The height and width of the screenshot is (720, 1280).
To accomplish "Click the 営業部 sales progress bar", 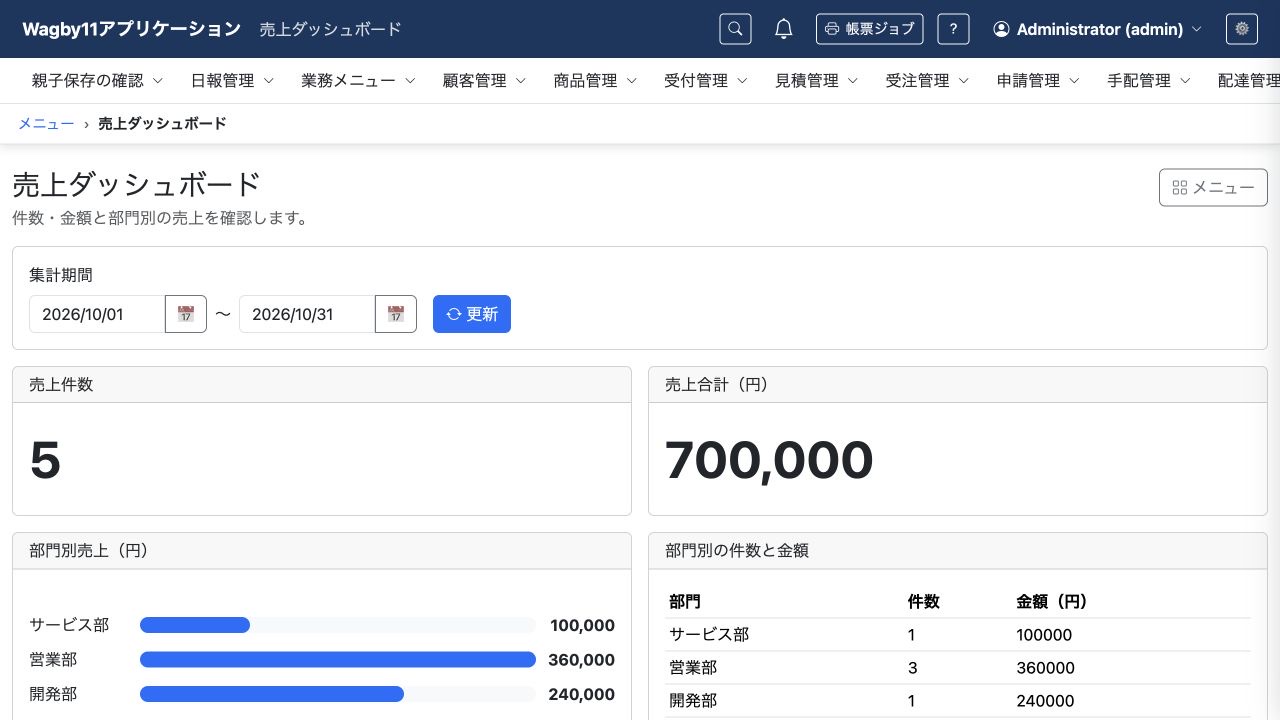I will click(x=338, y=660).
